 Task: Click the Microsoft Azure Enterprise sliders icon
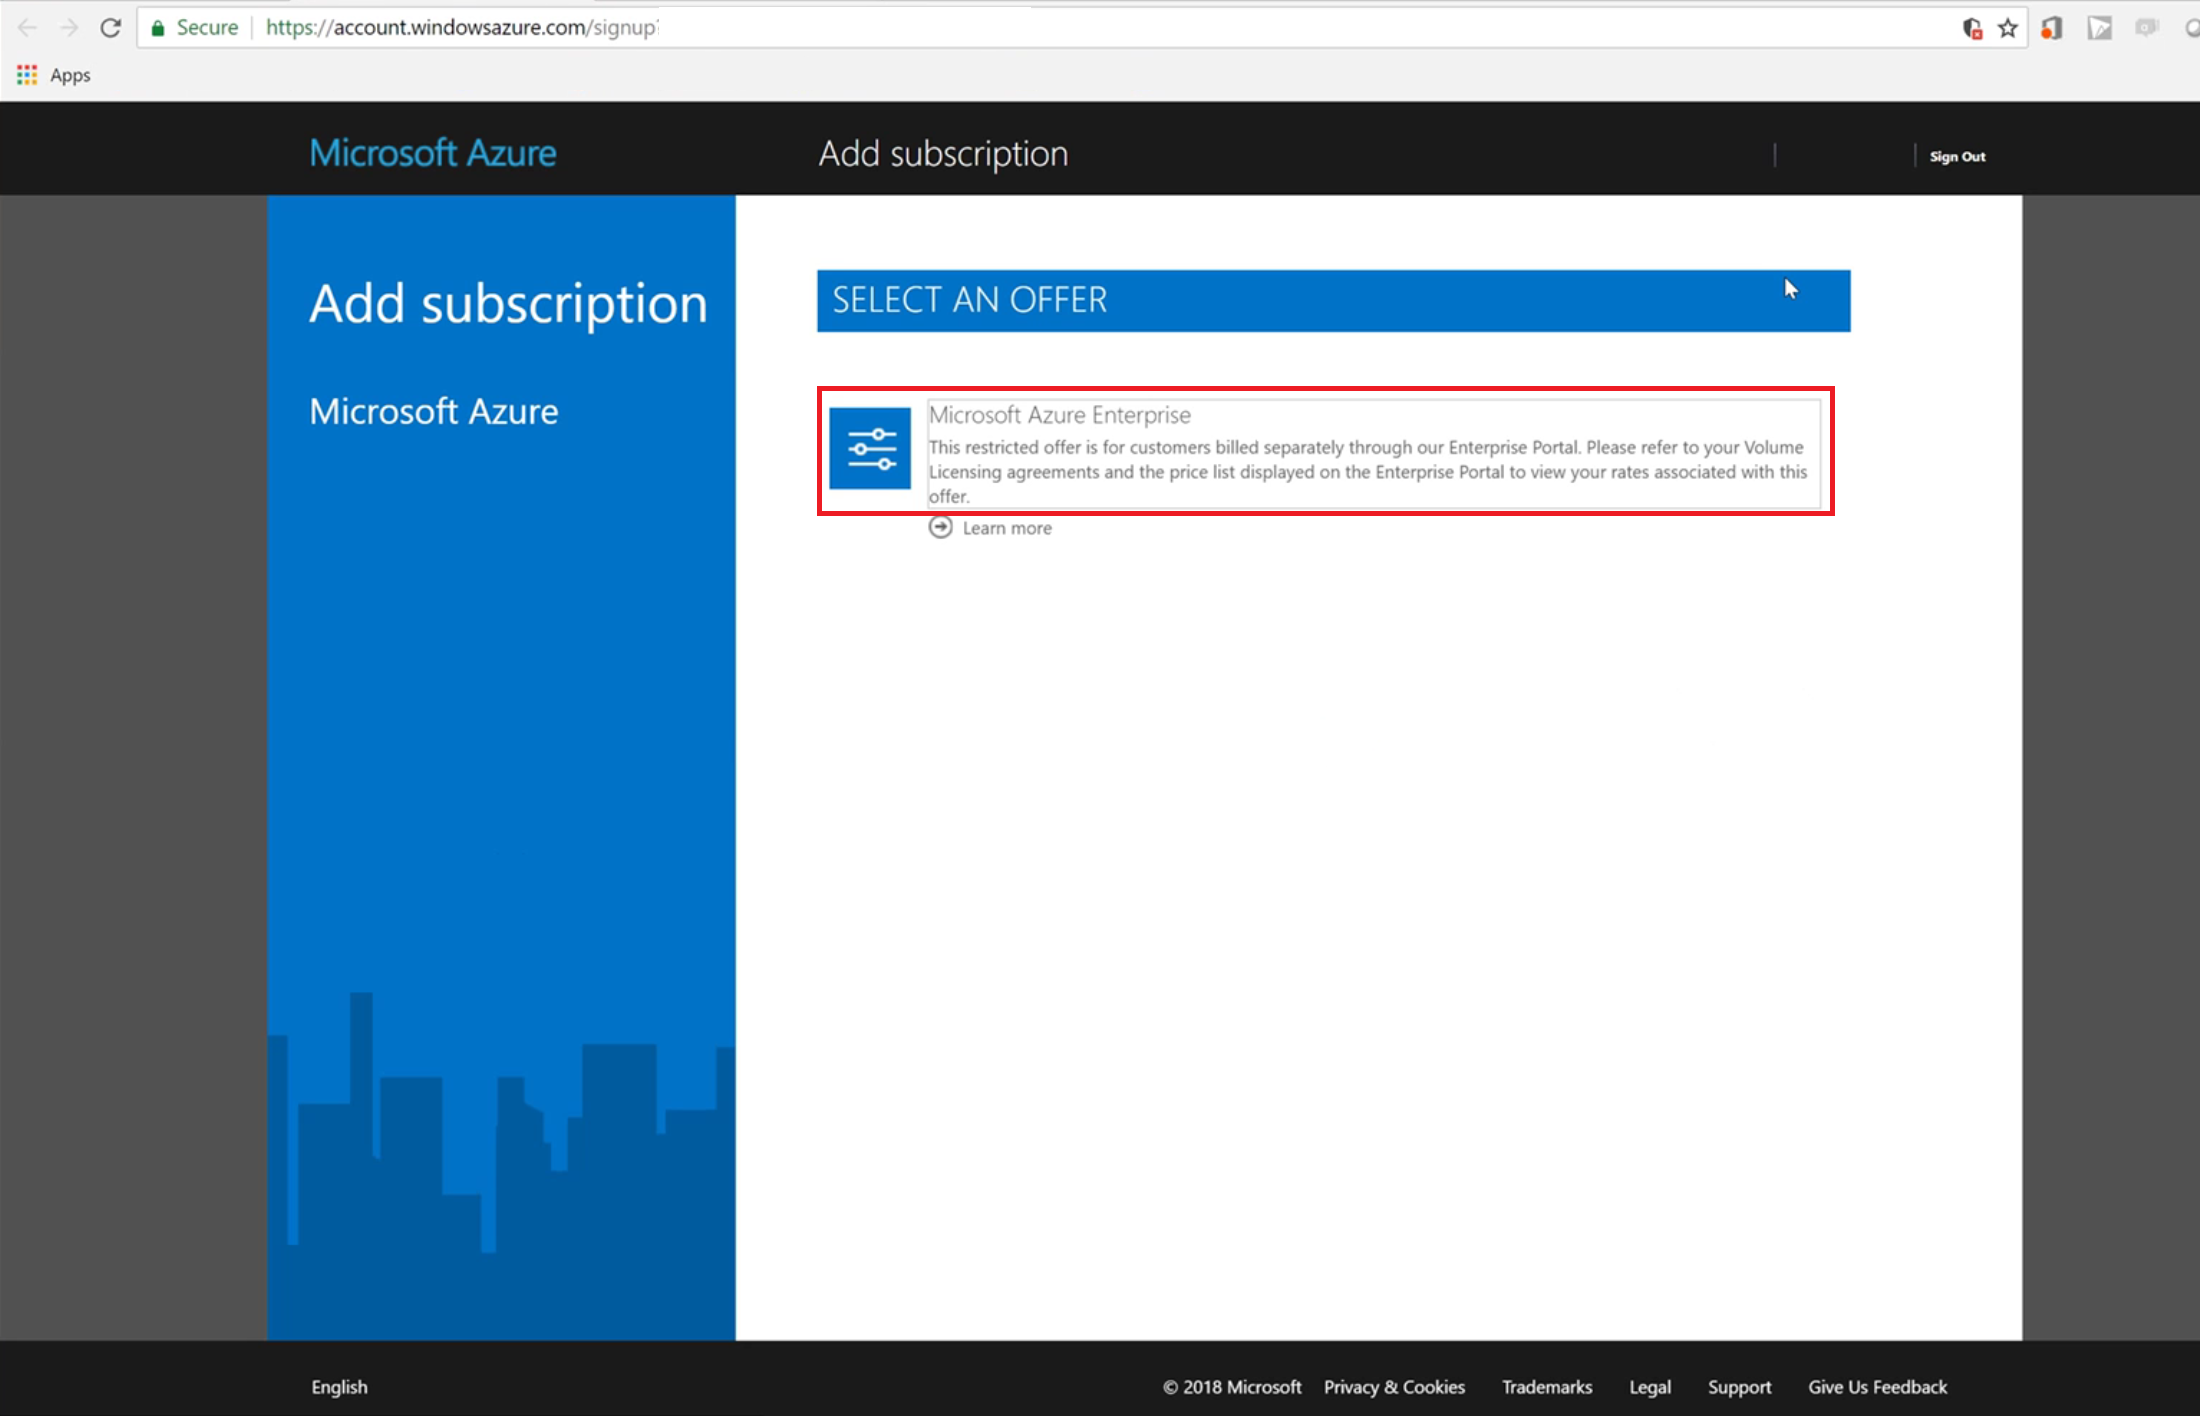point(869,448)
